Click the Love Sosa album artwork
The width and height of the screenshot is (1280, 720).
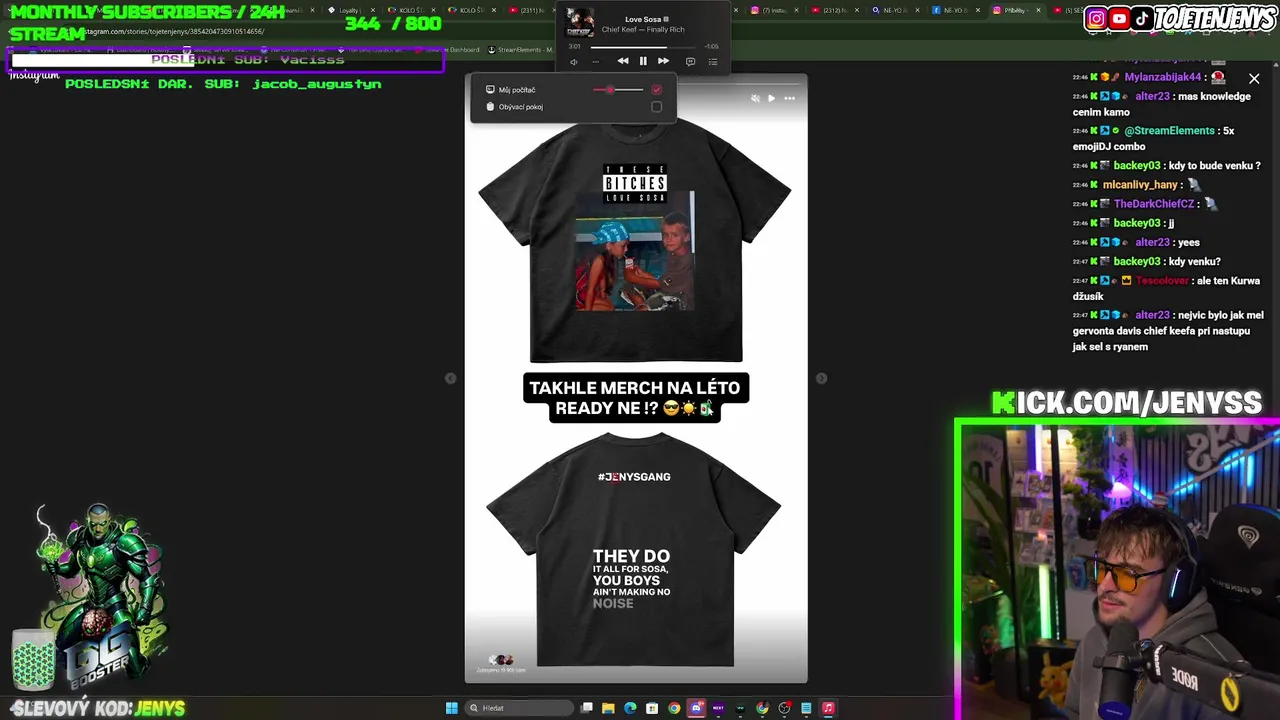coord(580,23)
